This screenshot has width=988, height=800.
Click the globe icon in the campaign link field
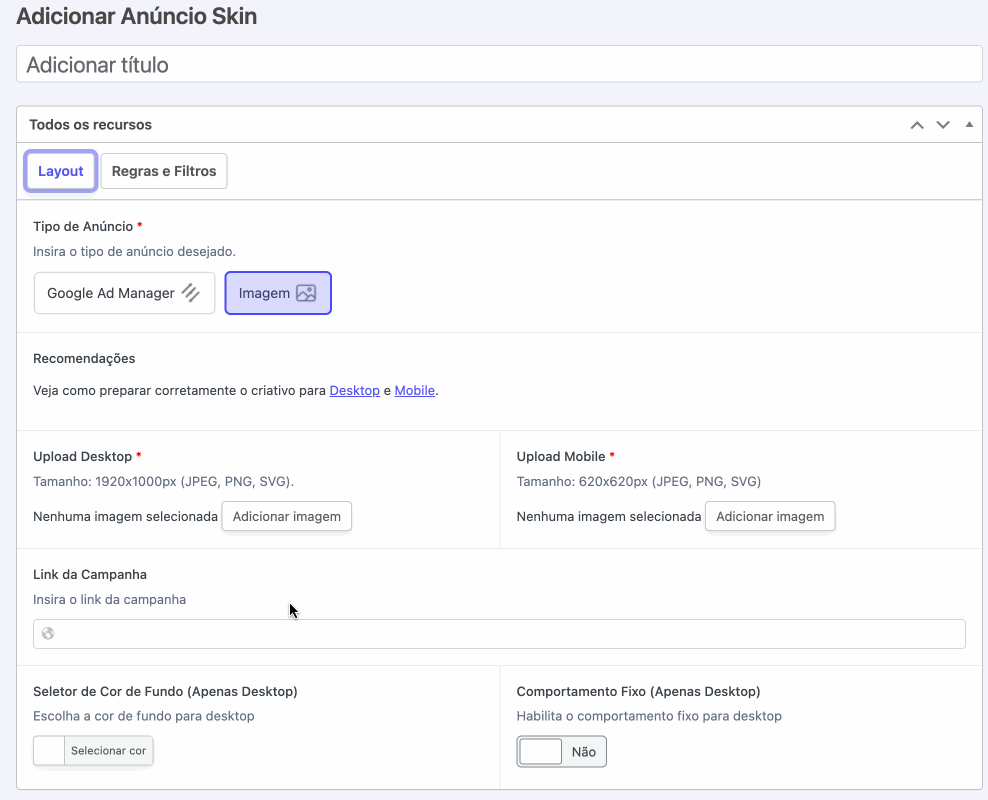pos(48,634)
